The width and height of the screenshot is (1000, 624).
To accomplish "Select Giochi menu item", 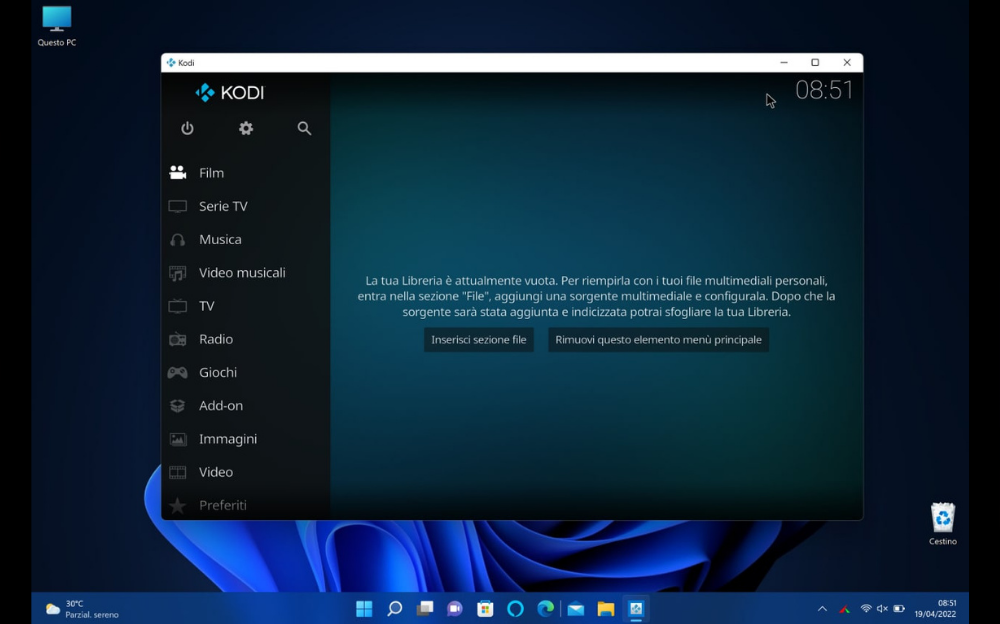I will pyautogui.click(x=217, y=372).
